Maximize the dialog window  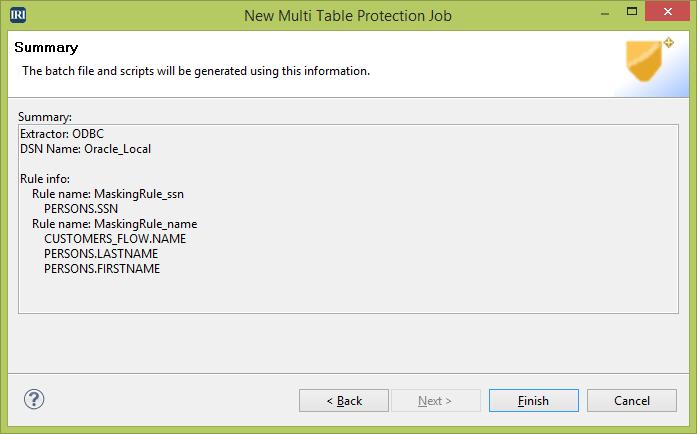(x=632, y=12)
